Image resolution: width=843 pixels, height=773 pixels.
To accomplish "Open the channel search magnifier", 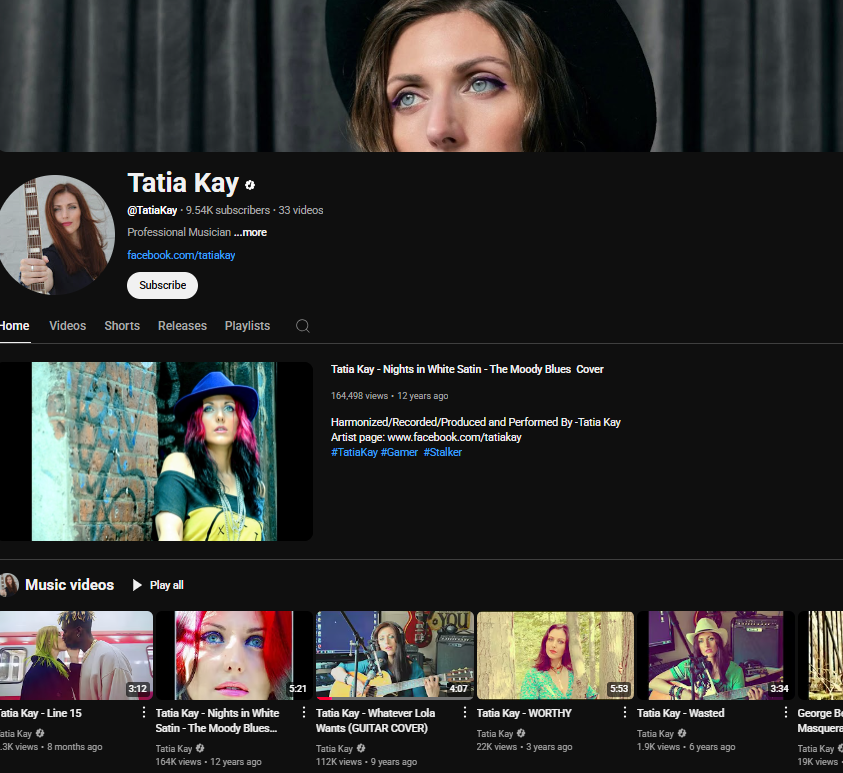I will [302, 325].
